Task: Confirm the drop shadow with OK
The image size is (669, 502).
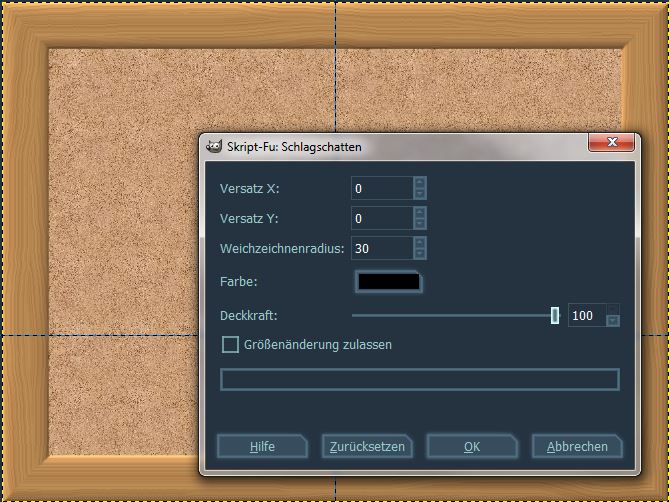Action: click(x=471, y=447)
